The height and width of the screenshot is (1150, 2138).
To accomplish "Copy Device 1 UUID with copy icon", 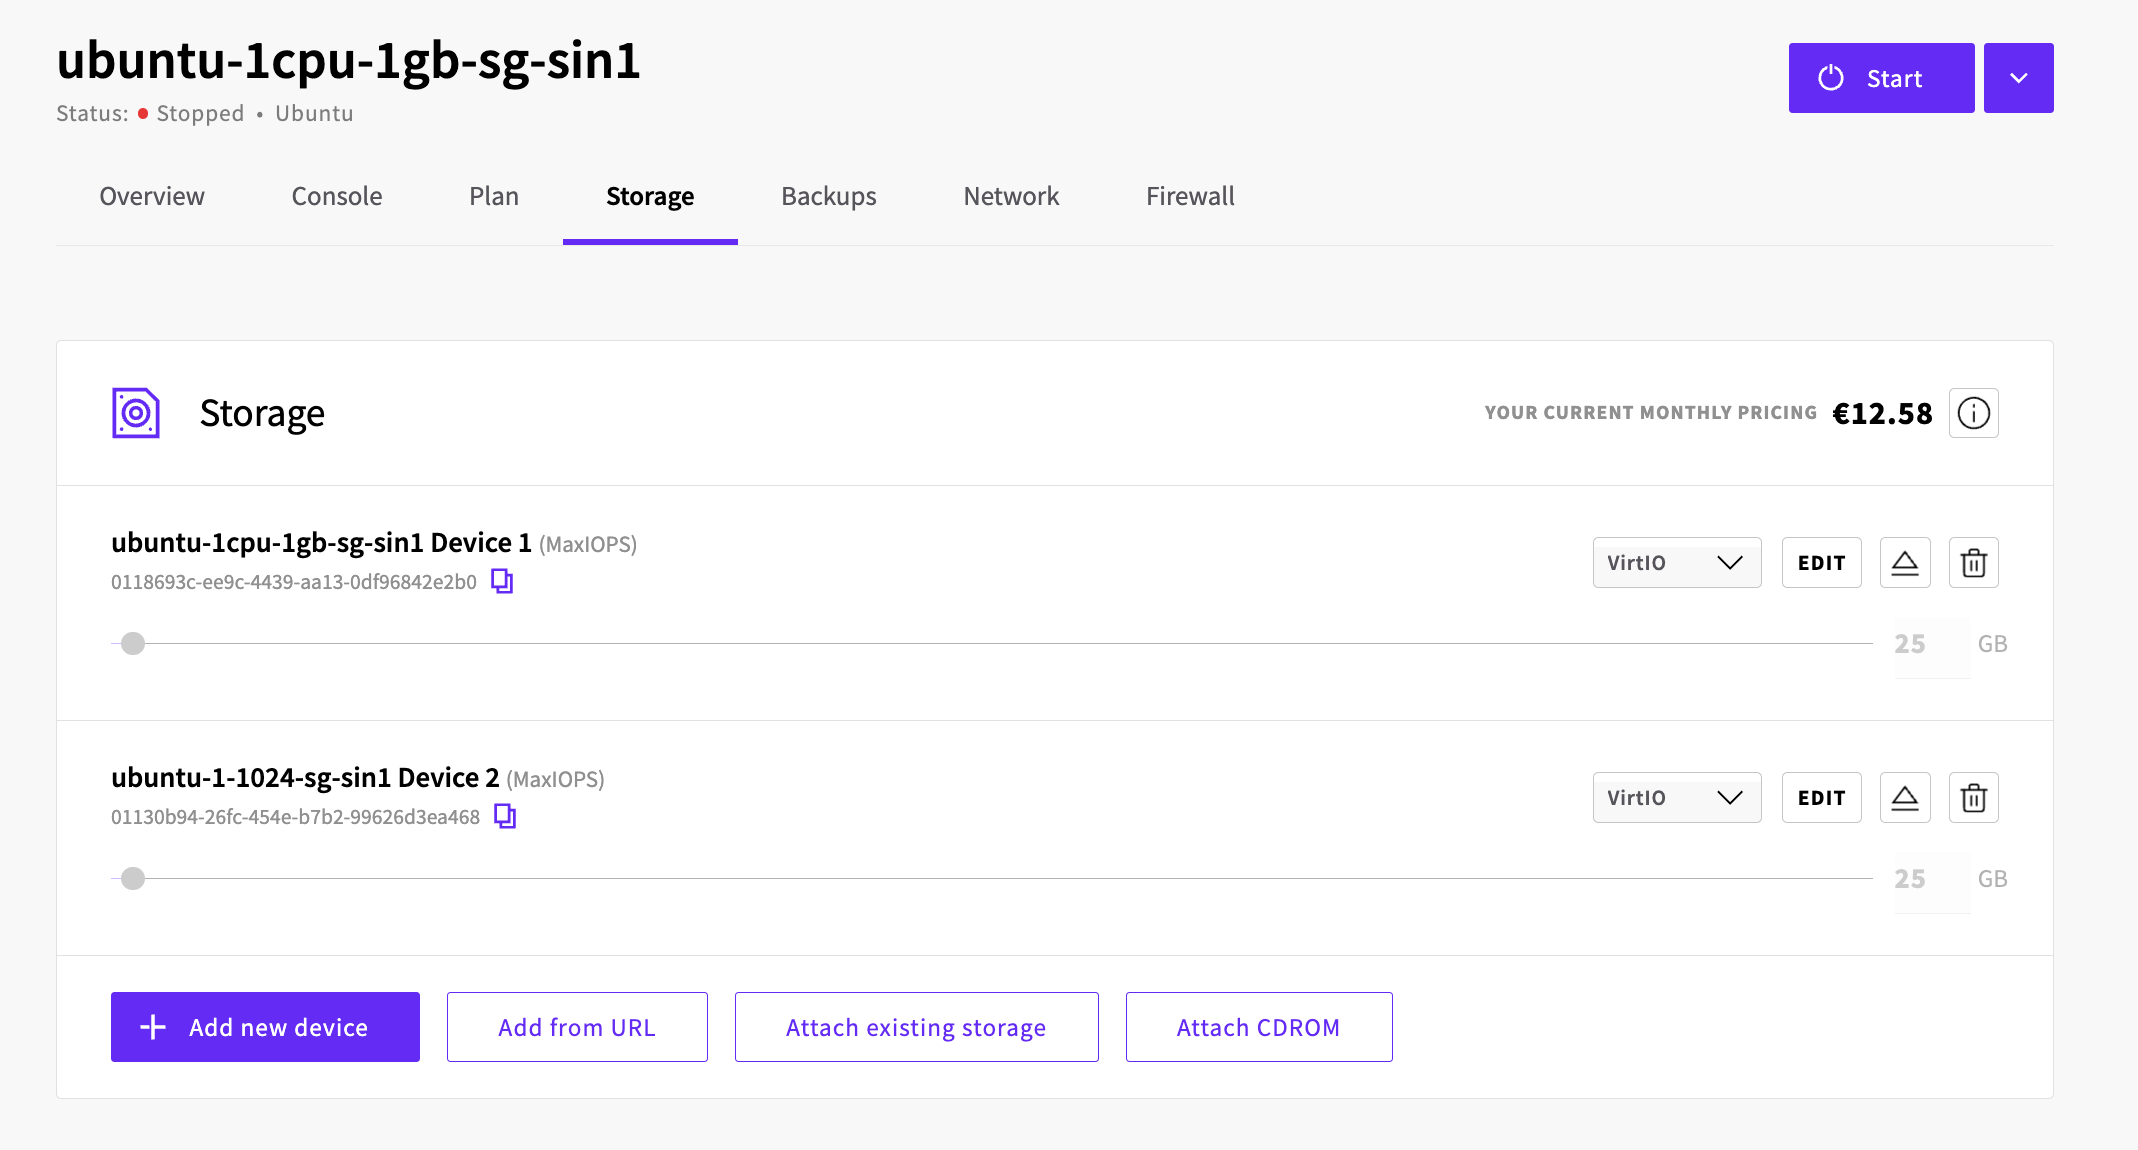I will pyautogui.click(x=502, y=581).
